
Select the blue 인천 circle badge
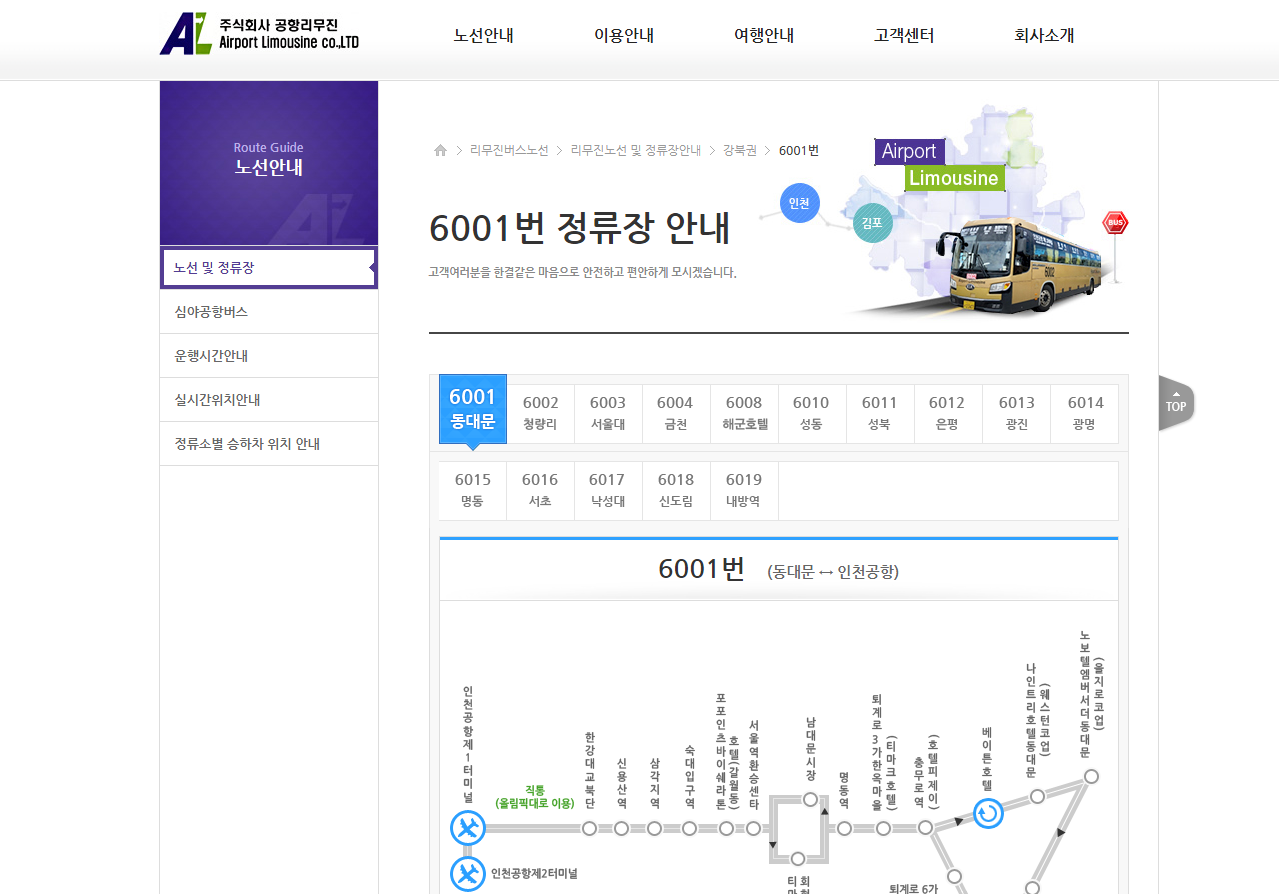pos(797,202)
